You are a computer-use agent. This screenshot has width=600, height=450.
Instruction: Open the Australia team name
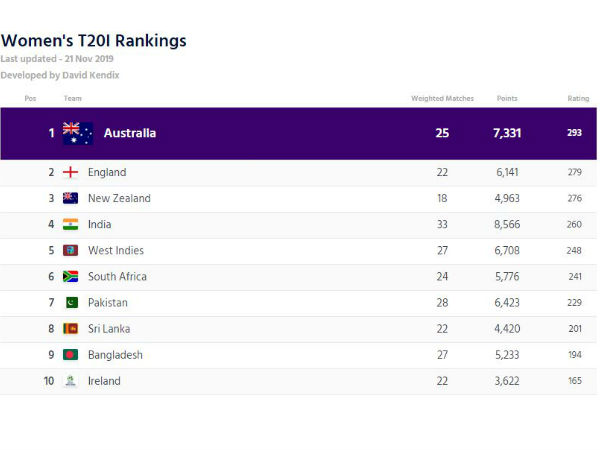point(130,133)
